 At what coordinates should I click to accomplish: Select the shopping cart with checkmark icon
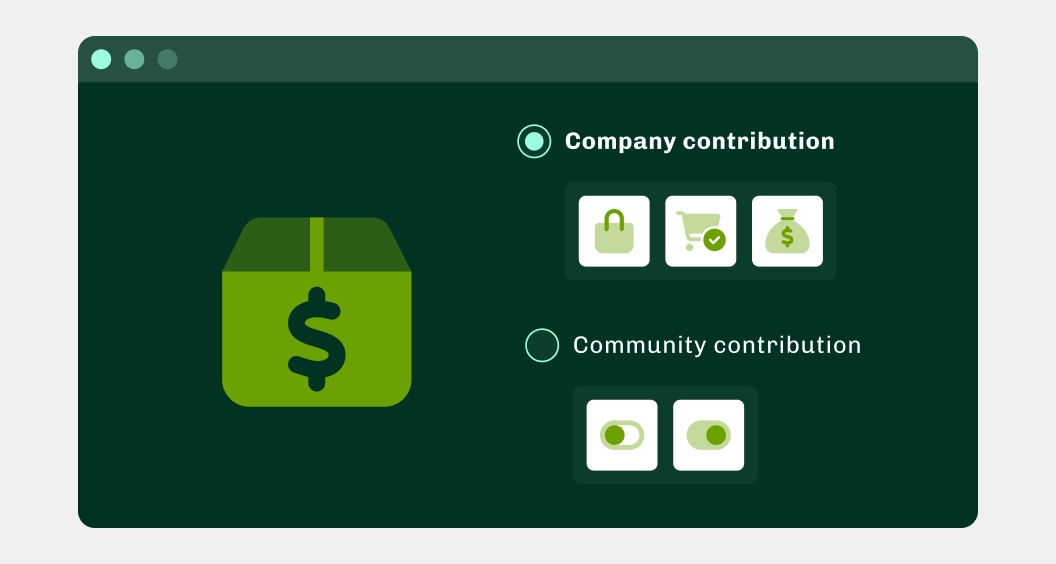pos(700,231)
